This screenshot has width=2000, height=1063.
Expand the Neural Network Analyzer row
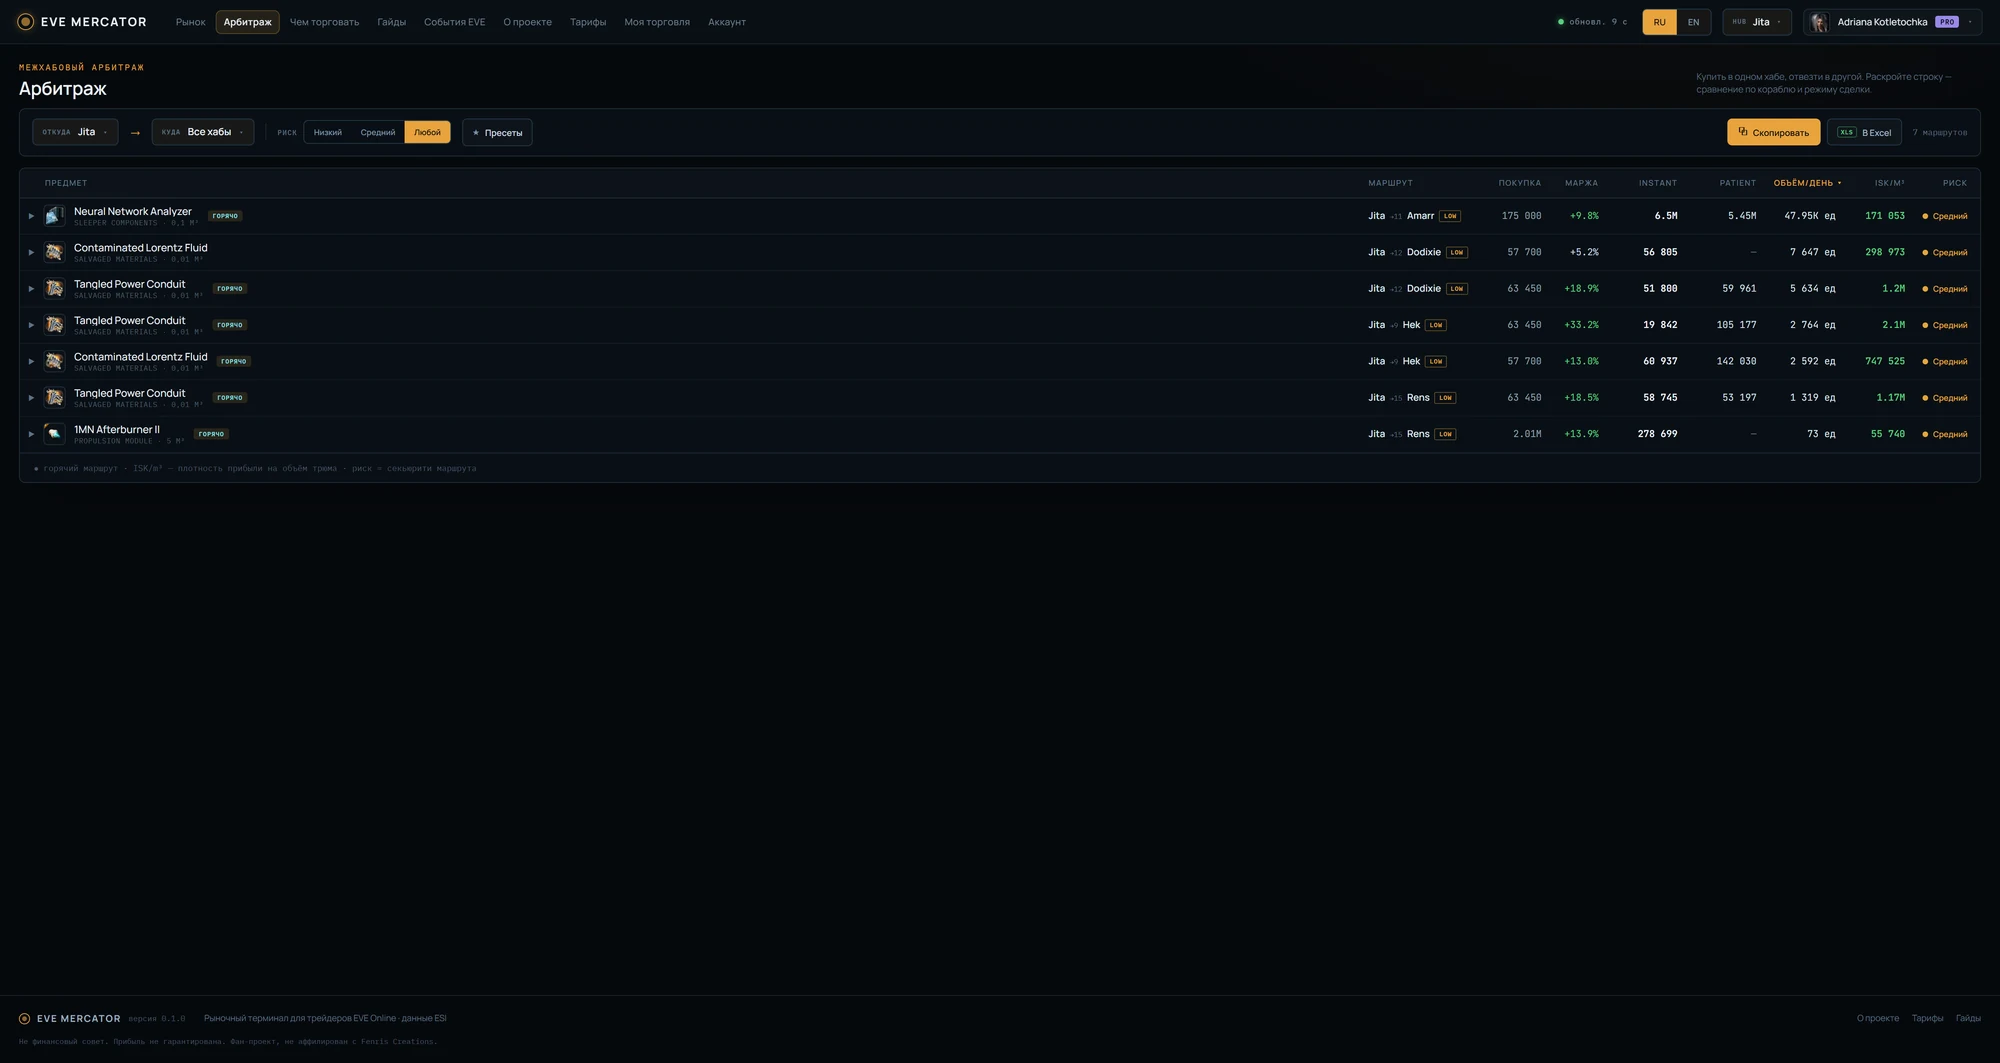click(x=31, y=216)
